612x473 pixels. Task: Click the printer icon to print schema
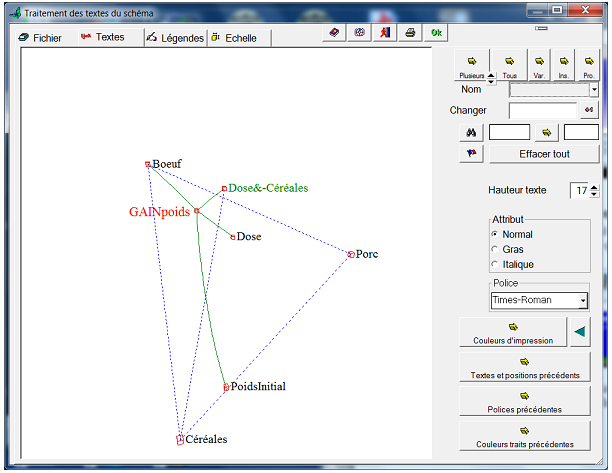tap(410, 33)
